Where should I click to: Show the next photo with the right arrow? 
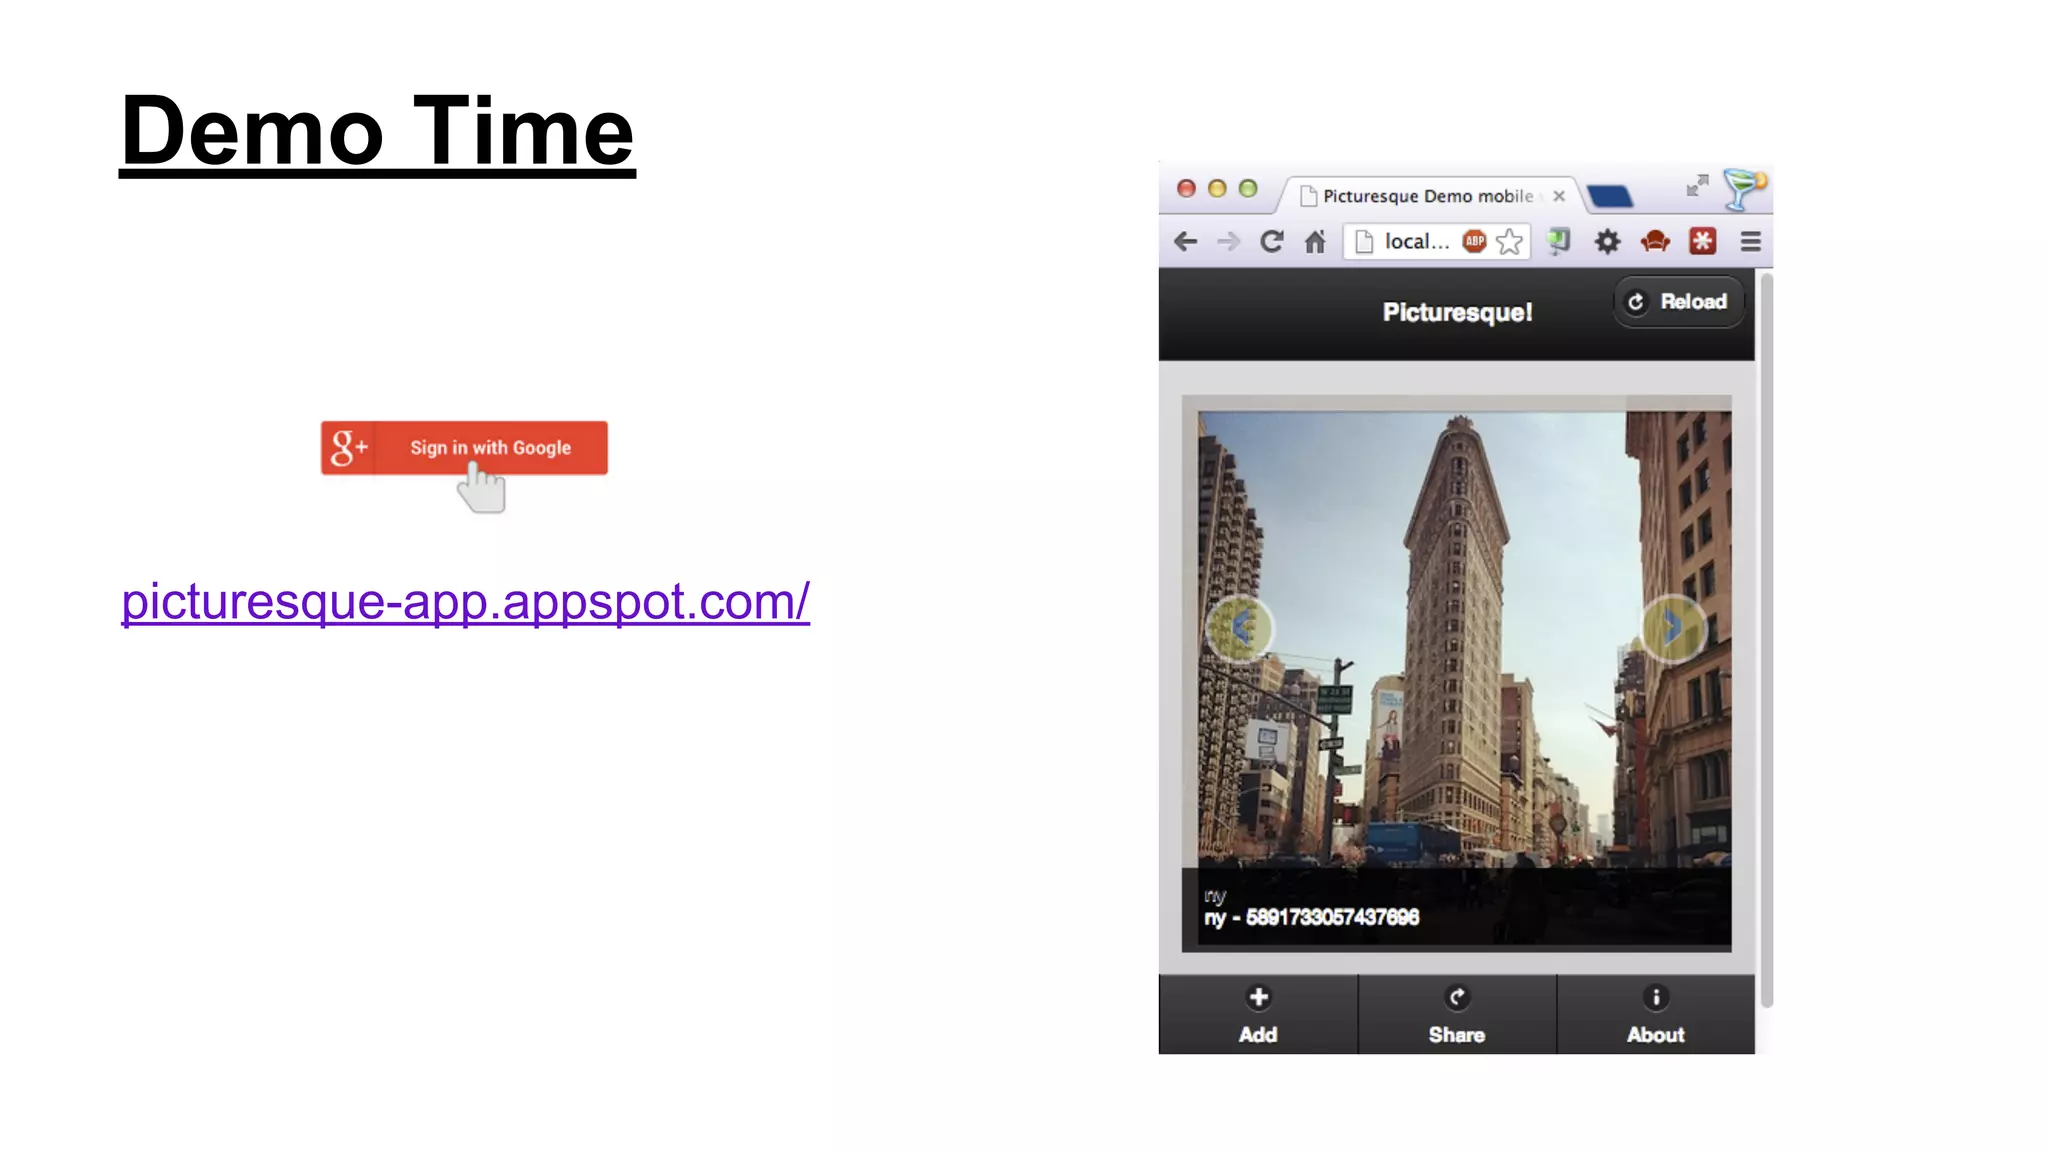click(1673, 628)
